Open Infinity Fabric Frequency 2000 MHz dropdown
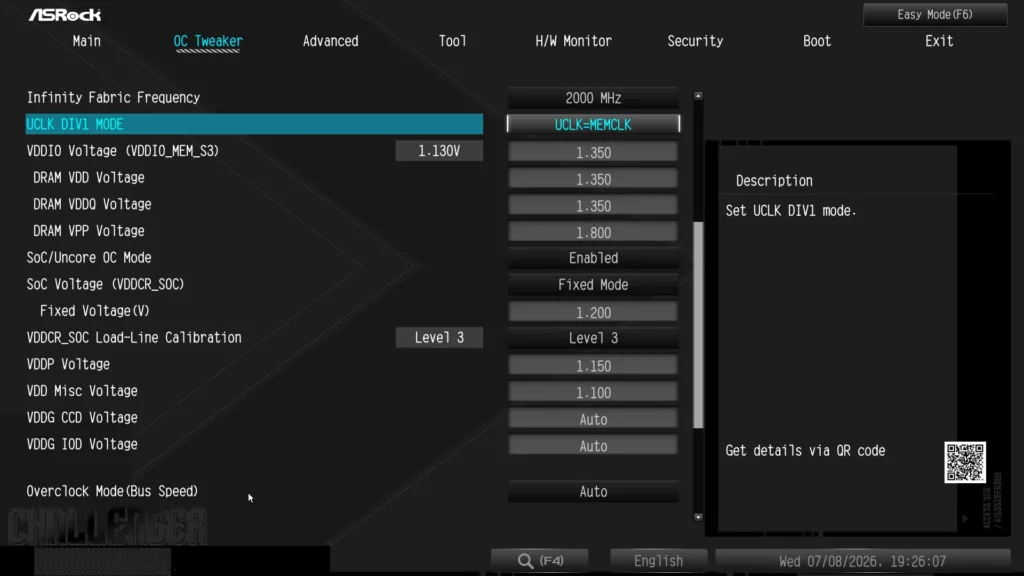 point(593,98)
